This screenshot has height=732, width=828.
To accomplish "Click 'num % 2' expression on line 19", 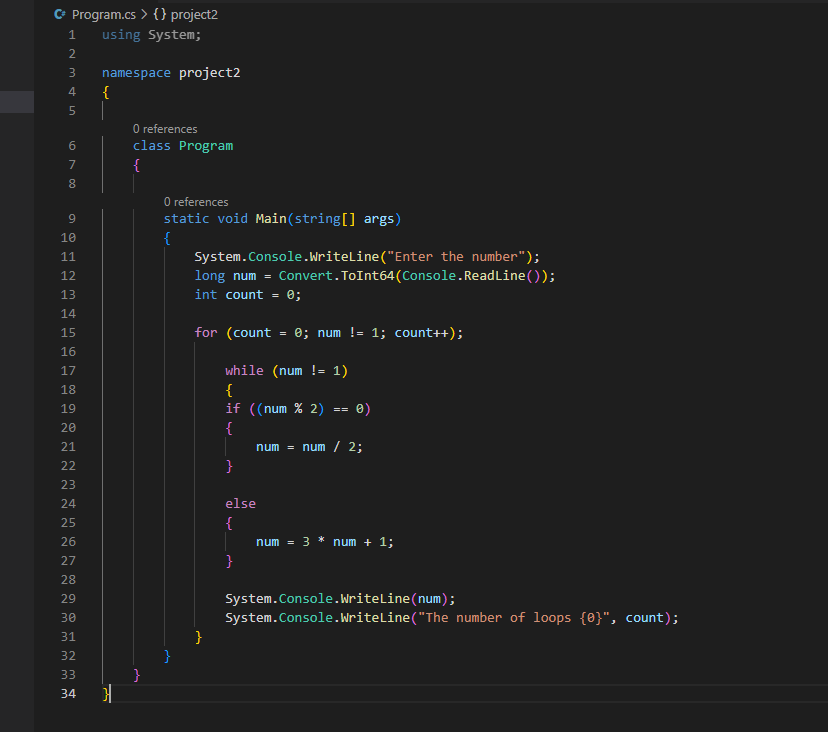I will tap(290, 409).
